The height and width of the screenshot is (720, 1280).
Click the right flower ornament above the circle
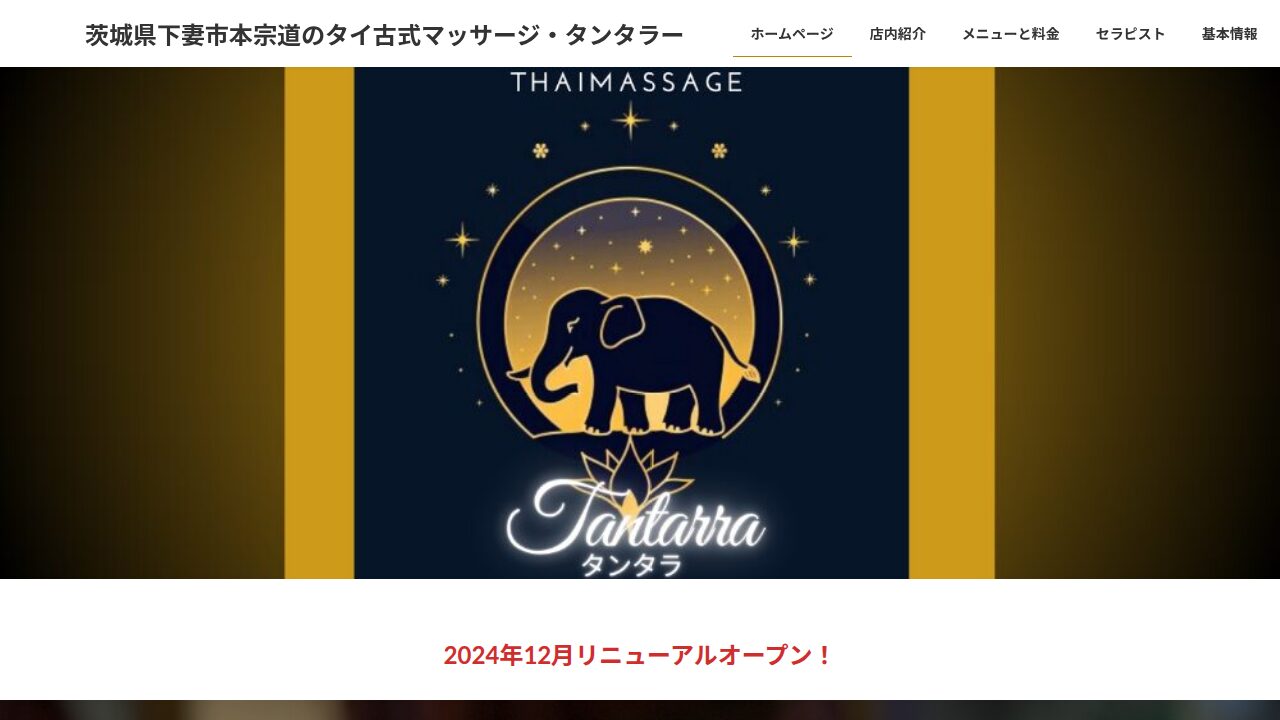click(719, 151)
